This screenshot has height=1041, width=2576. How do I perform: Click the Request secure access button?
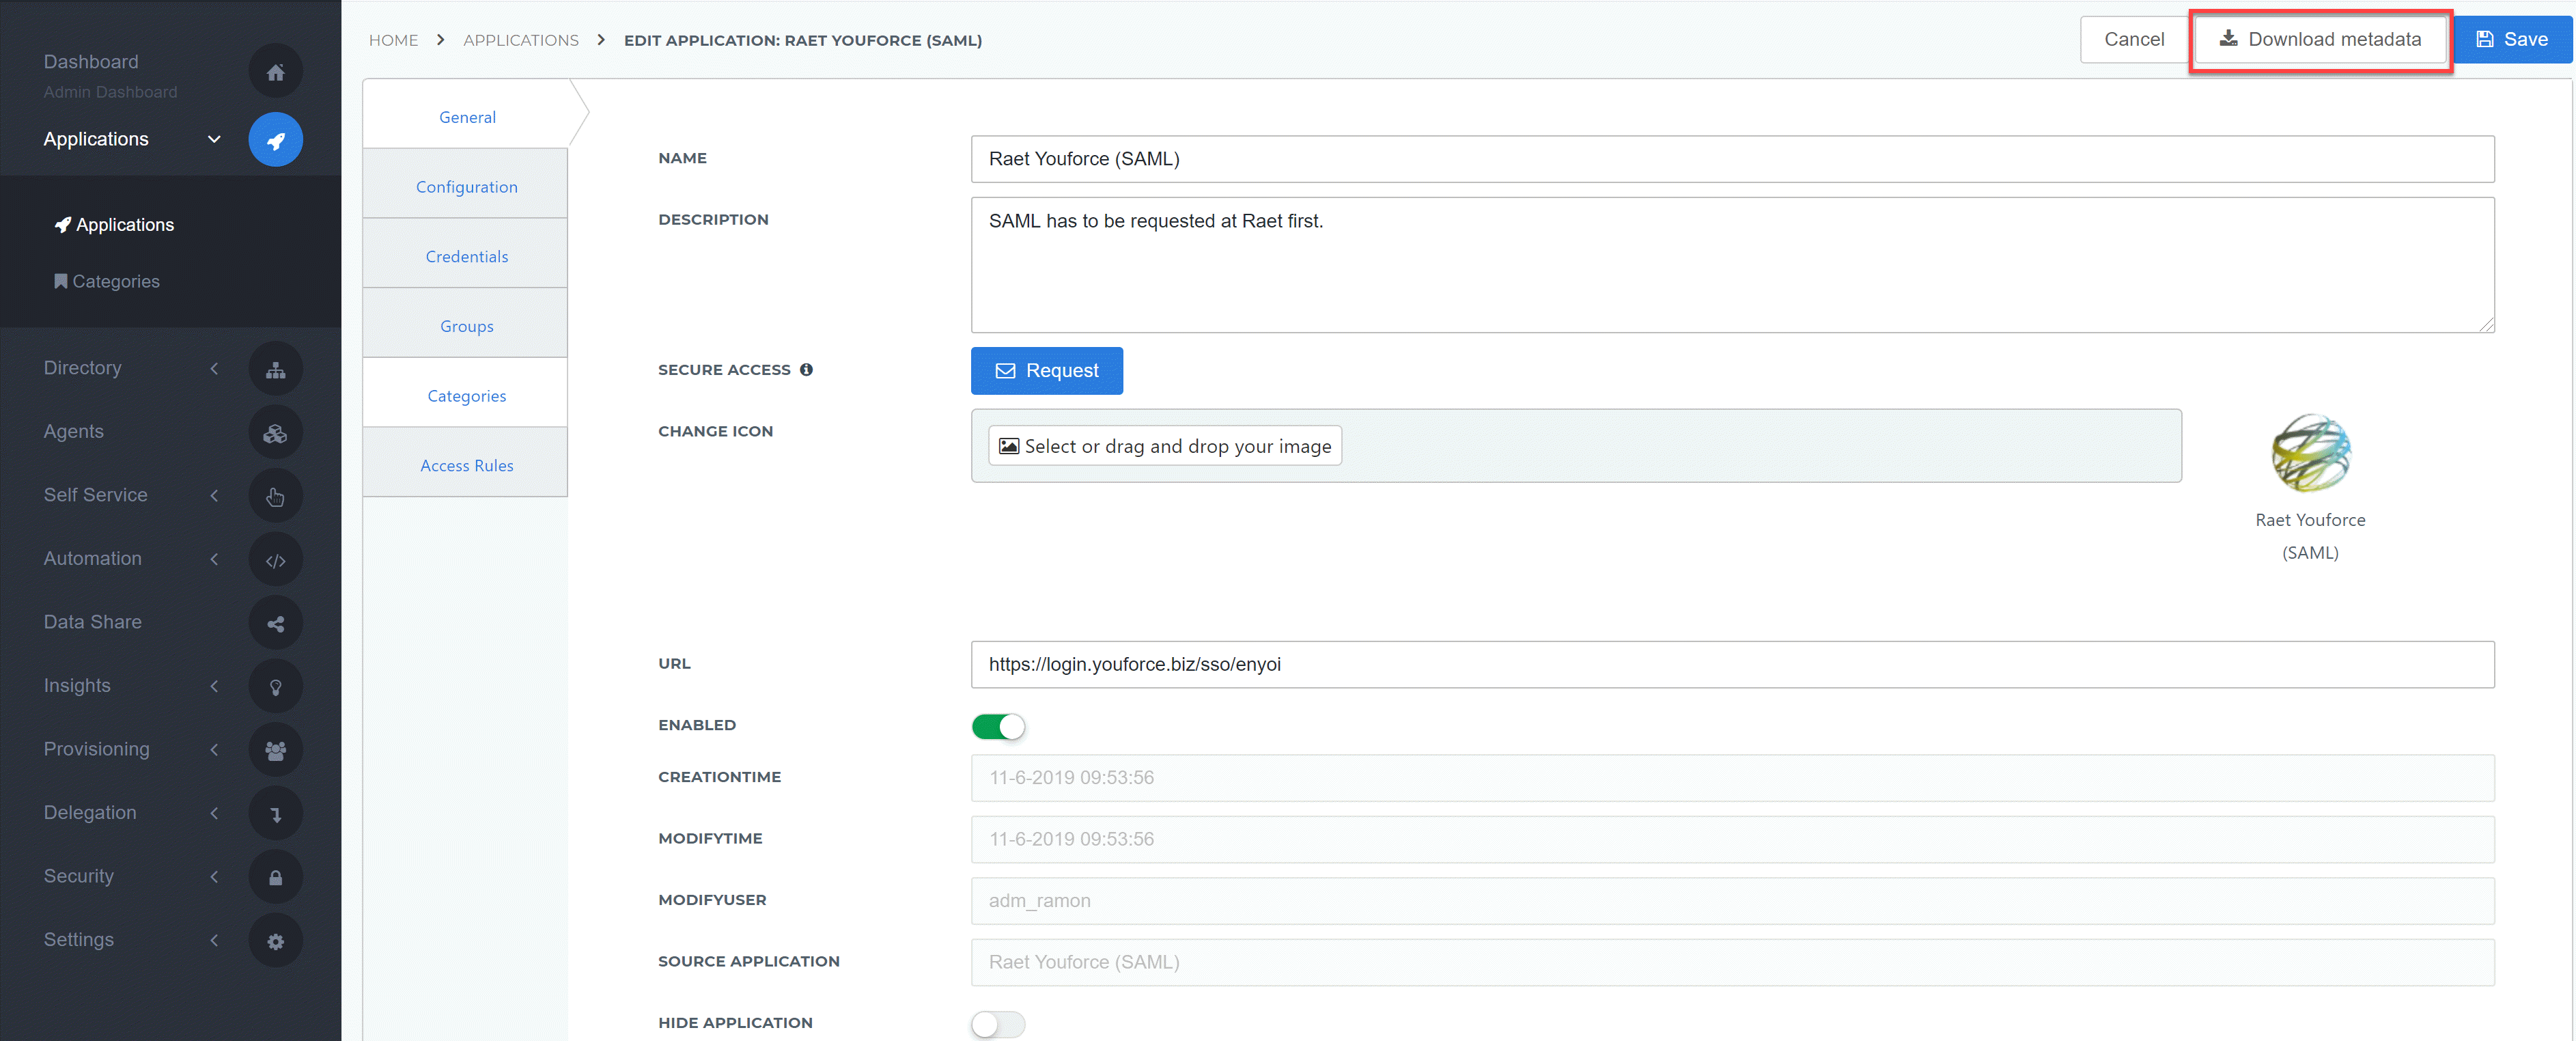pos(1046,371)
